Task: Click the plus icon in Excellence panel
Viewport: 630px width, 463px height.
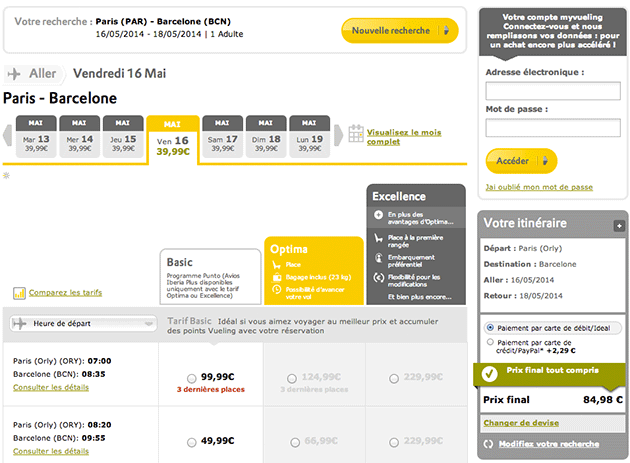Action: coord(378,215)
